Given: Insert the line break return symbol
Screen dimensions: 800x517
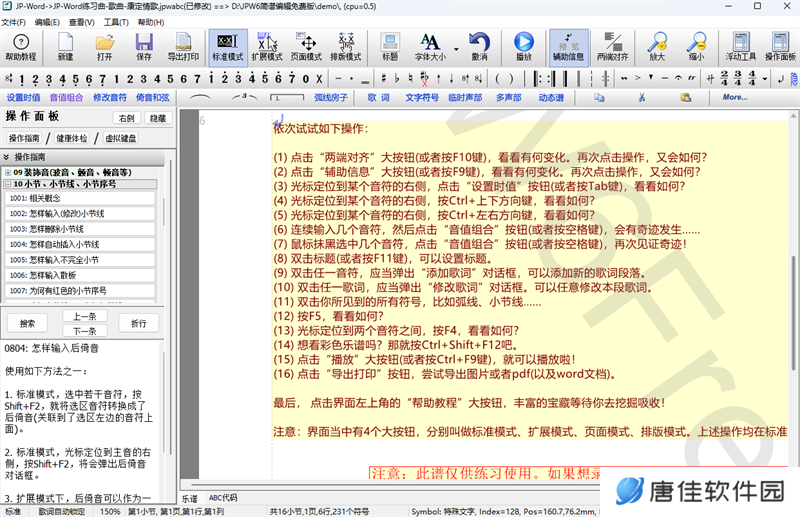Looking at the screenshot, I should pyautogui.click(x=781, y=79).
